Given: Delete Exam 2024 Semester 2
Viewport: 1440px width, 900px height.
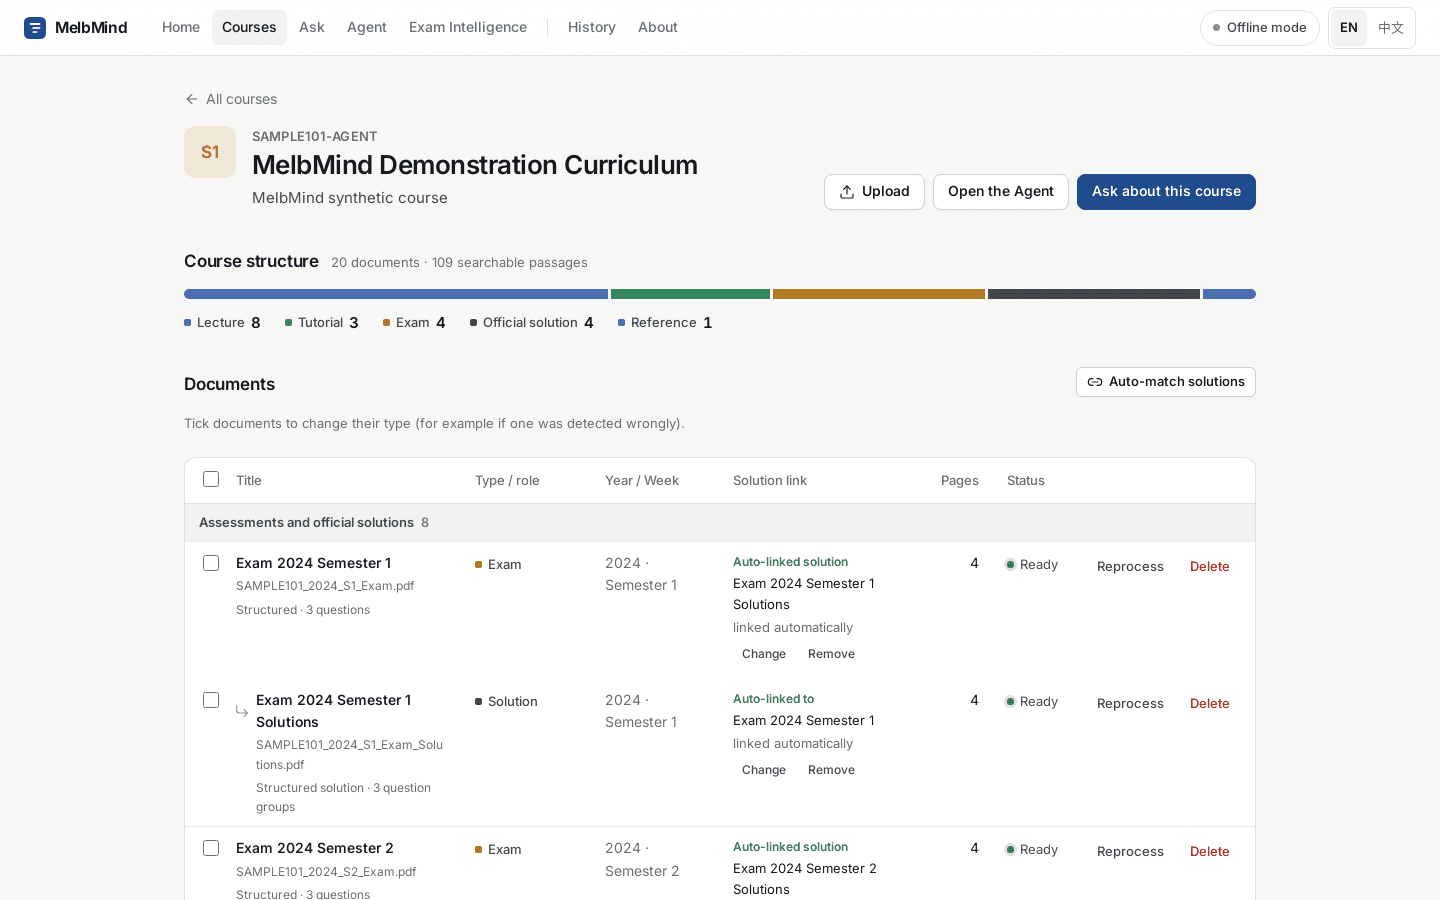Looking at the screenshot, I should coord(1210,851).
